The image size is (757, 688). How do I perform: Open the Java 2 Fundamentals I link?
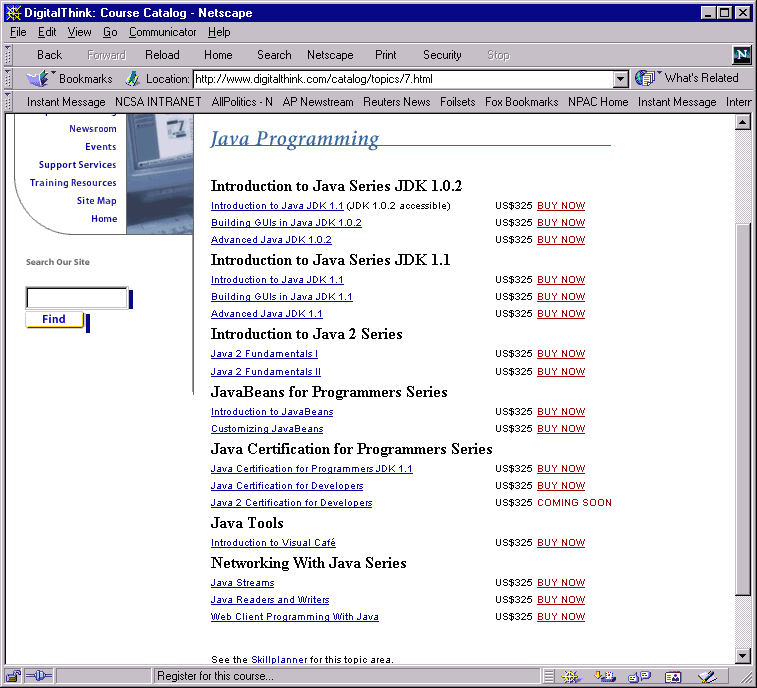click(264, 354)
